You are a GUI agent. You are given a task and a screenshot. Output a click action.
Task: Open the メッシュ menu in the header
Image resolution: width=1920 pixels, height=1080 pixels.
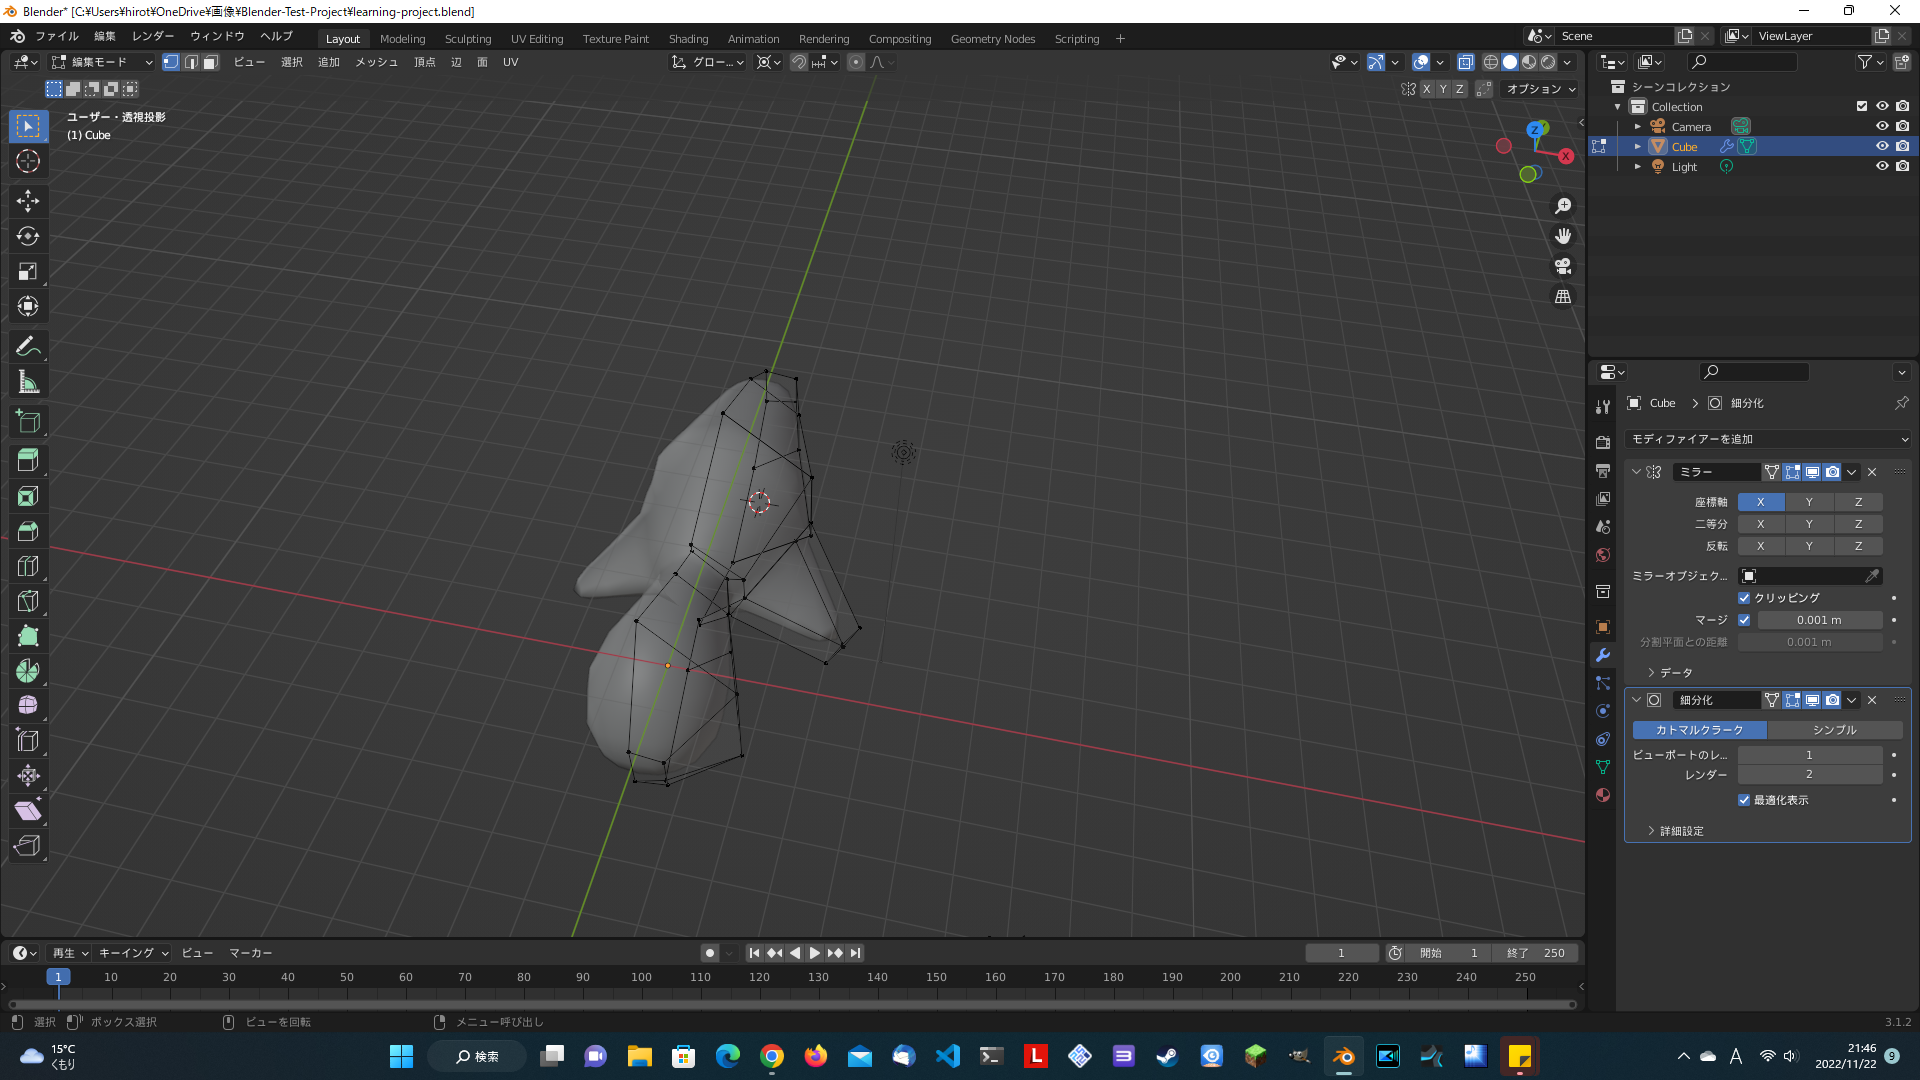pos(376,62)
